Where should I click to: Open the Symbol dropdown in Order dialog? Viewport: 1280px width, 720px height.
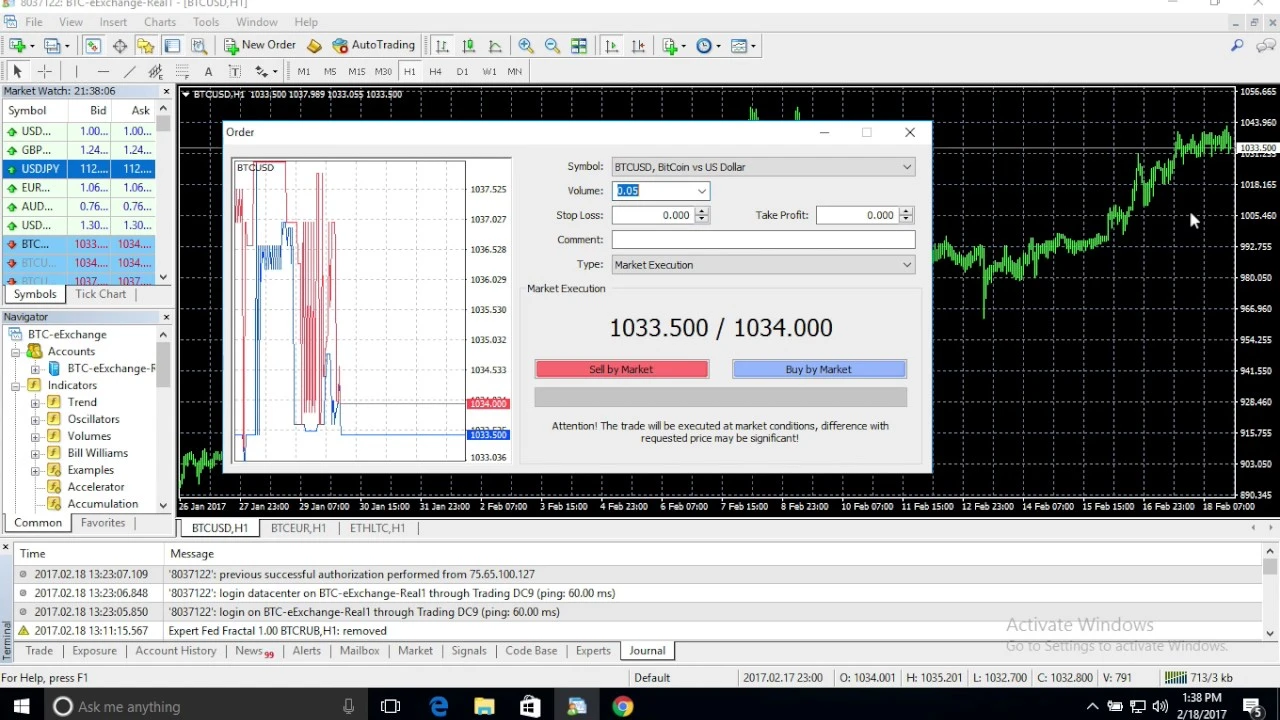tap(763, 167)
